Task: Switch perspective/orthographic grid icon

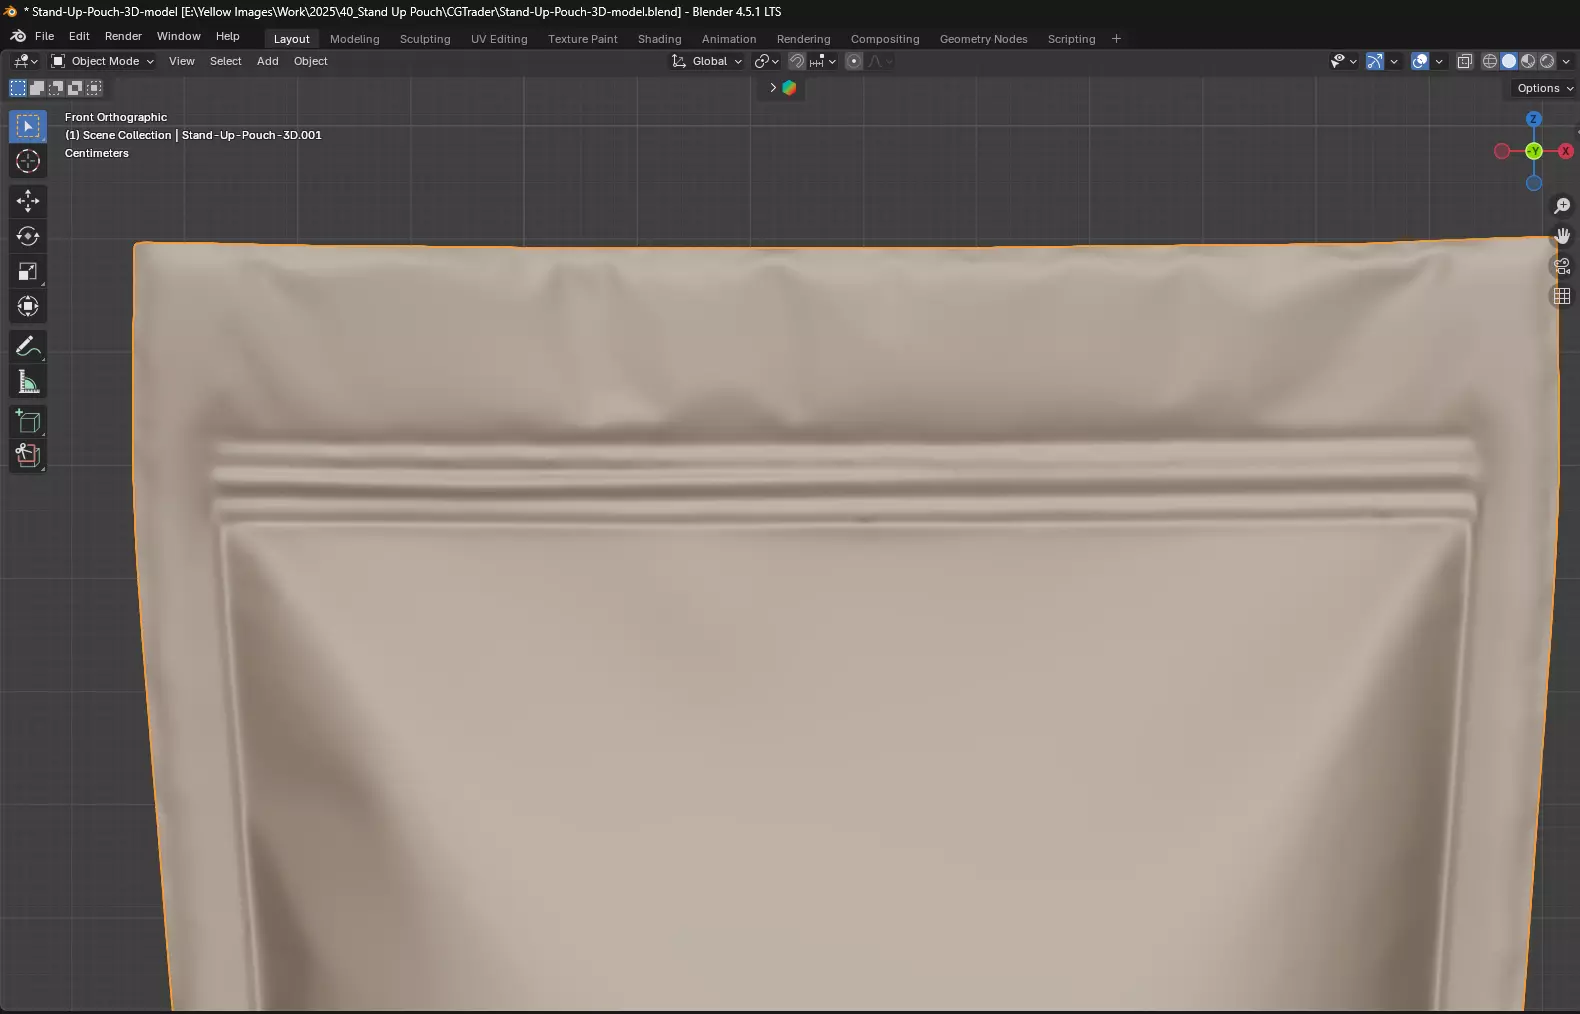Action: [1562, 296]
